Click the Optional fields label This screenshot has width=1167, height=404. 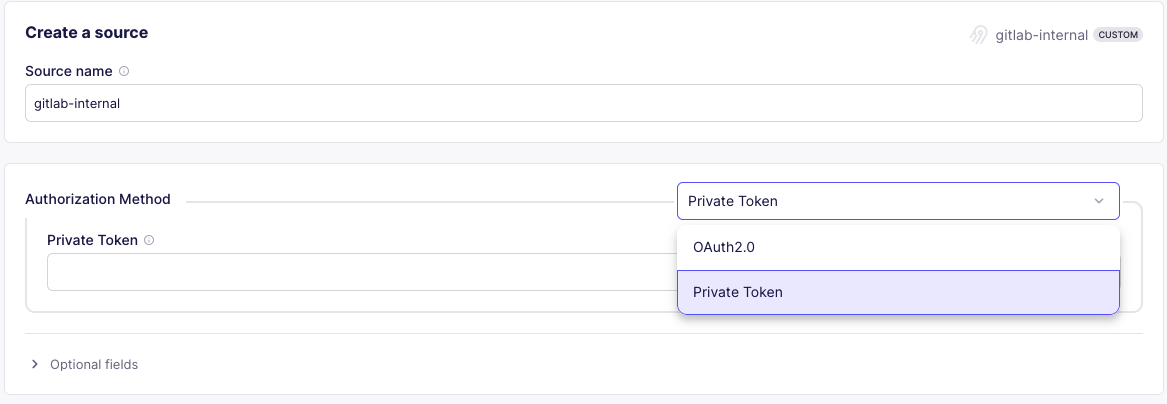click(94, 365)
